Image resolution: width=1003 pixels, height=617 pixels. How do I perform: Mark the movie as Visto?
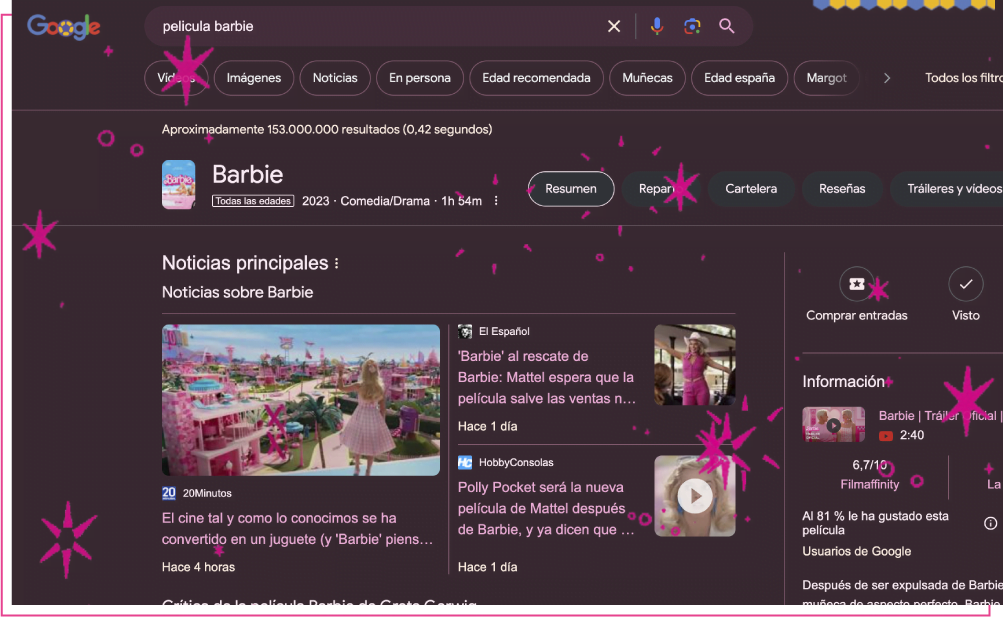coord(965,284)
